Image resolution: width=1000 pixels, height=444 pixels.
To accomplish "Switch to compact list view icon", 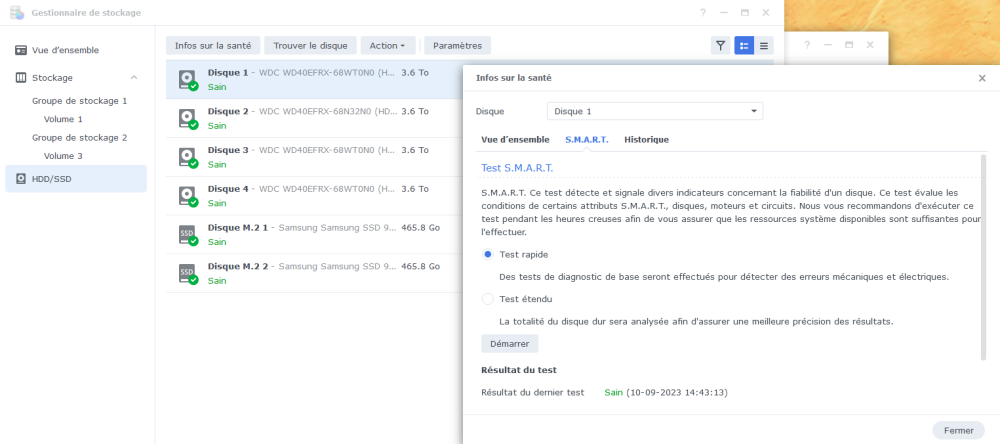I will pyautogui.click(x=765, y=46).
